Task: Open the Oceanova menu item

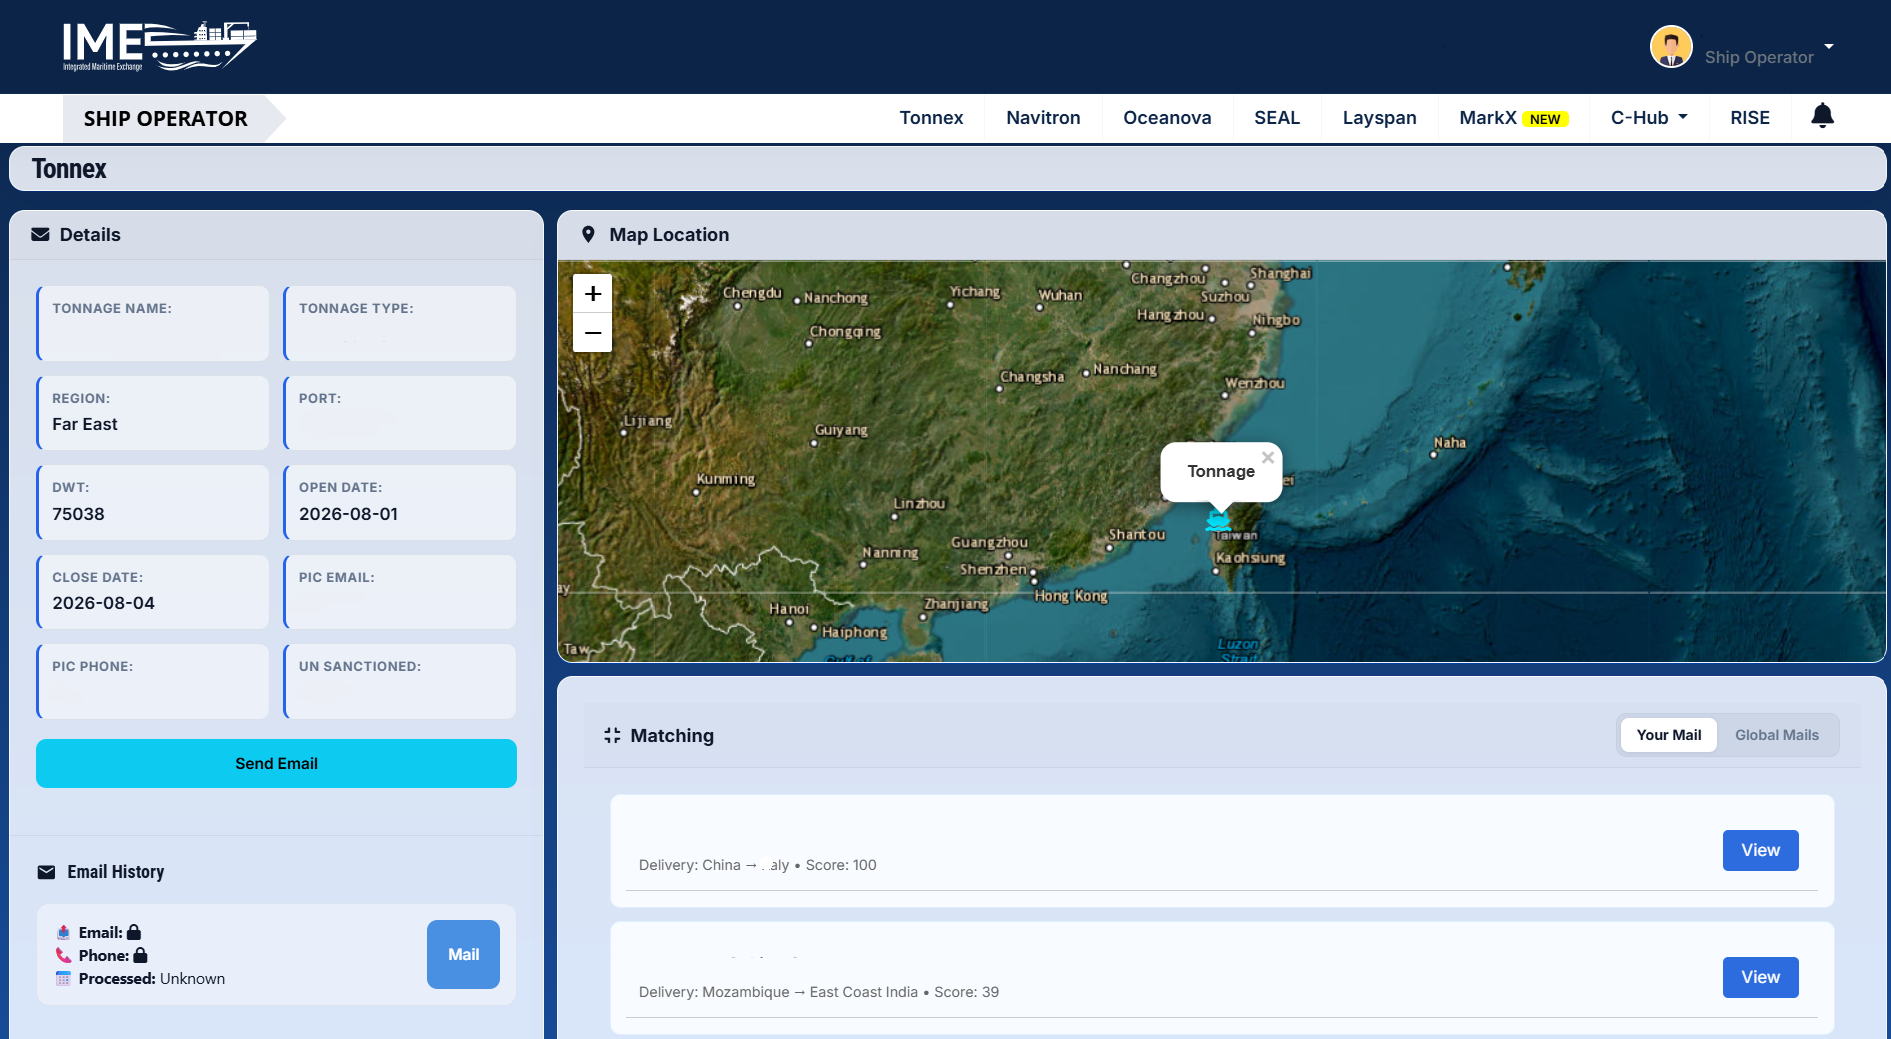Action: pos(1167,118)
